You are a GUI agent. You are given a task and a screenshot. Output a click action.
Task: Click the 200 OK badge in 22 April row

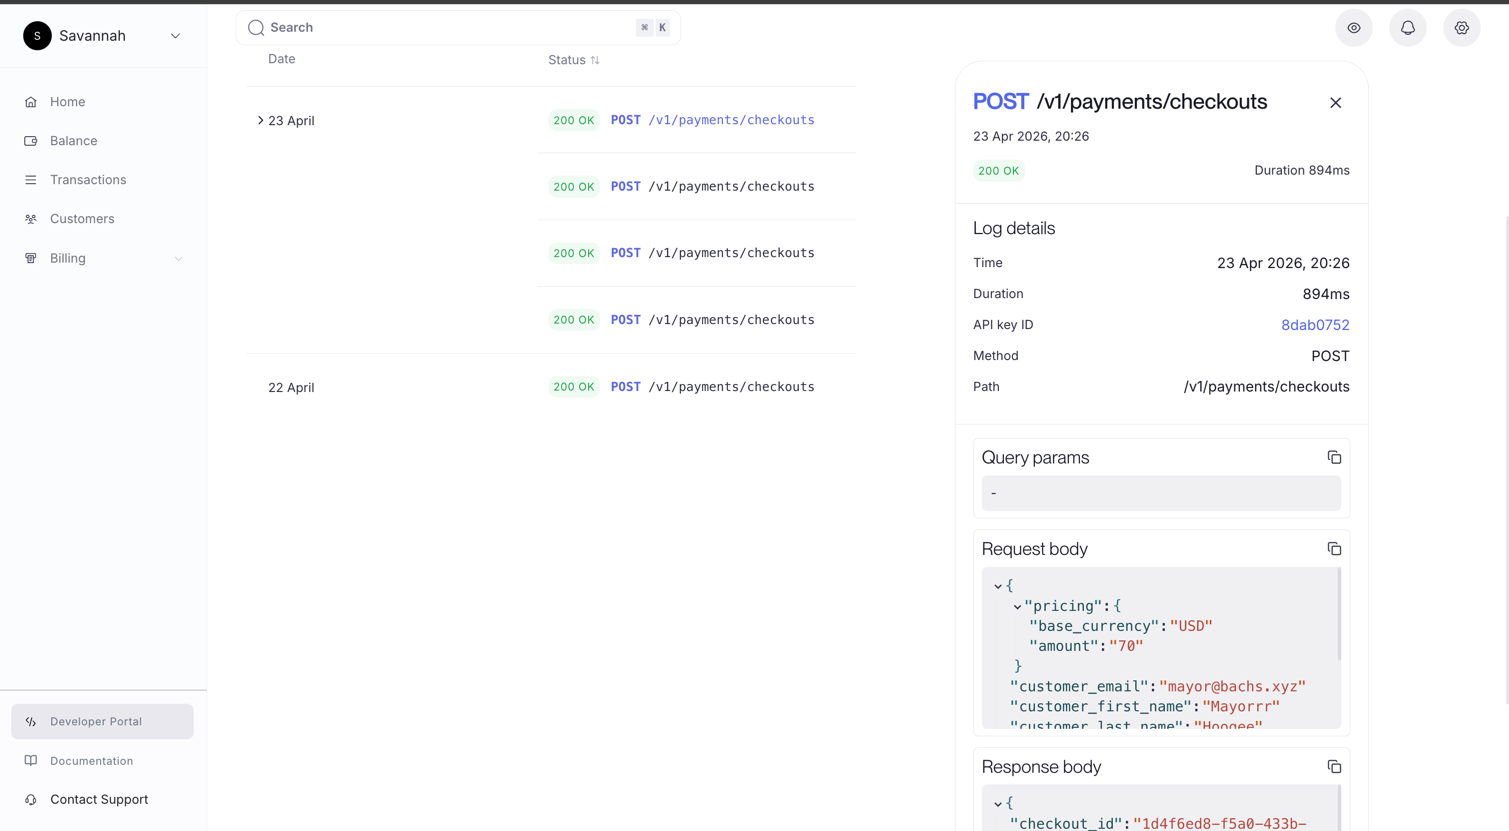(x=574, y=387)
